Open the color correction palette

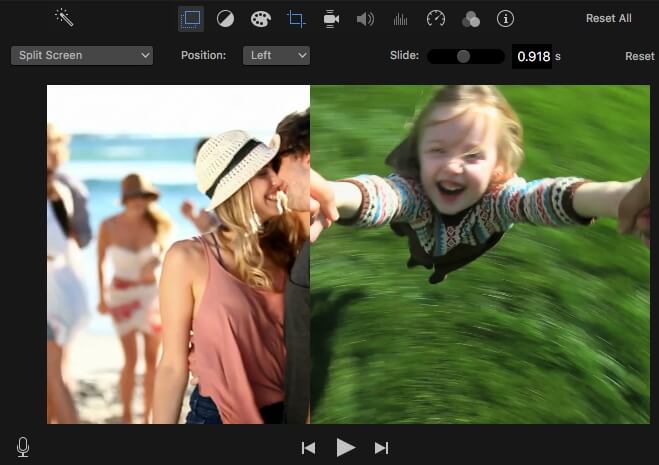(x=260, y=18)
